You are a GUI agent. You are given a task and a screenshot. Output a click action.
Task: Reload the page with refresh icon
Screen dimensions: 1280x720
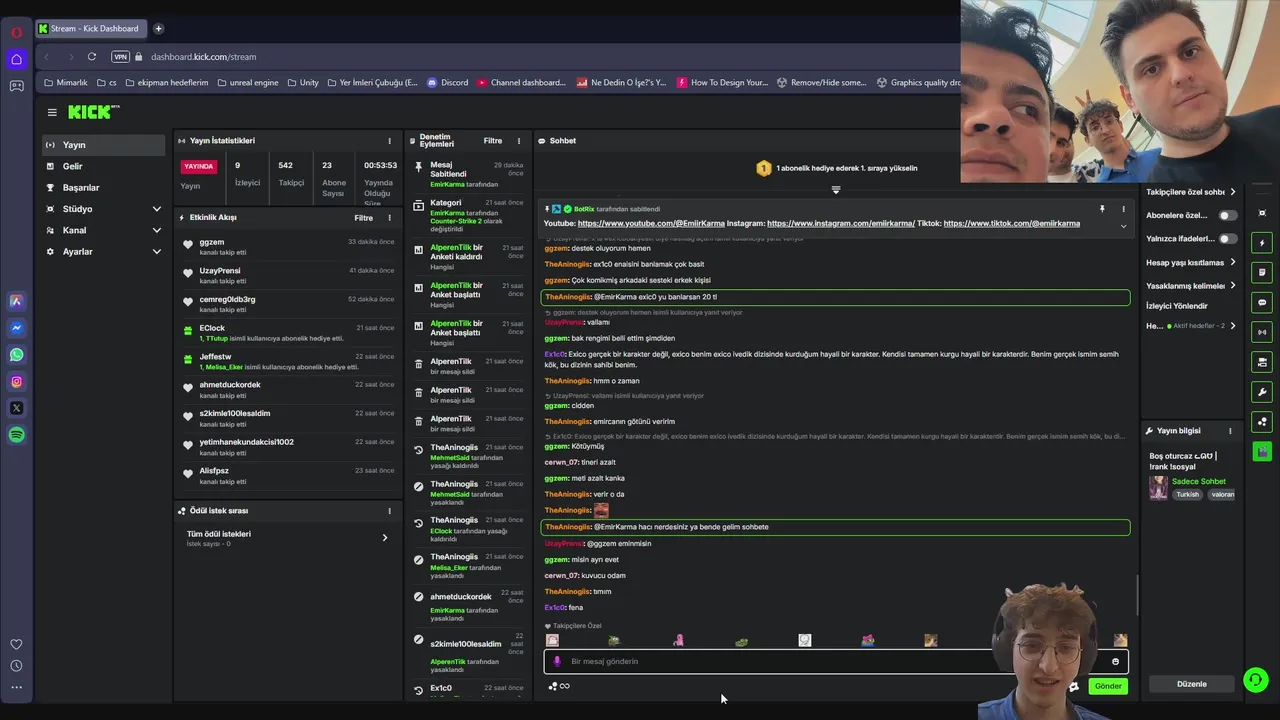coord(91,57)
